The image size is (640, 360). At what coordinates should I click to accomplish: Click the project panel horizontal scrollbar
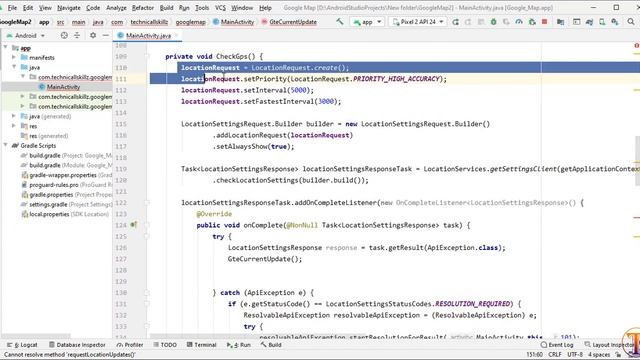(x=36, y=336)
